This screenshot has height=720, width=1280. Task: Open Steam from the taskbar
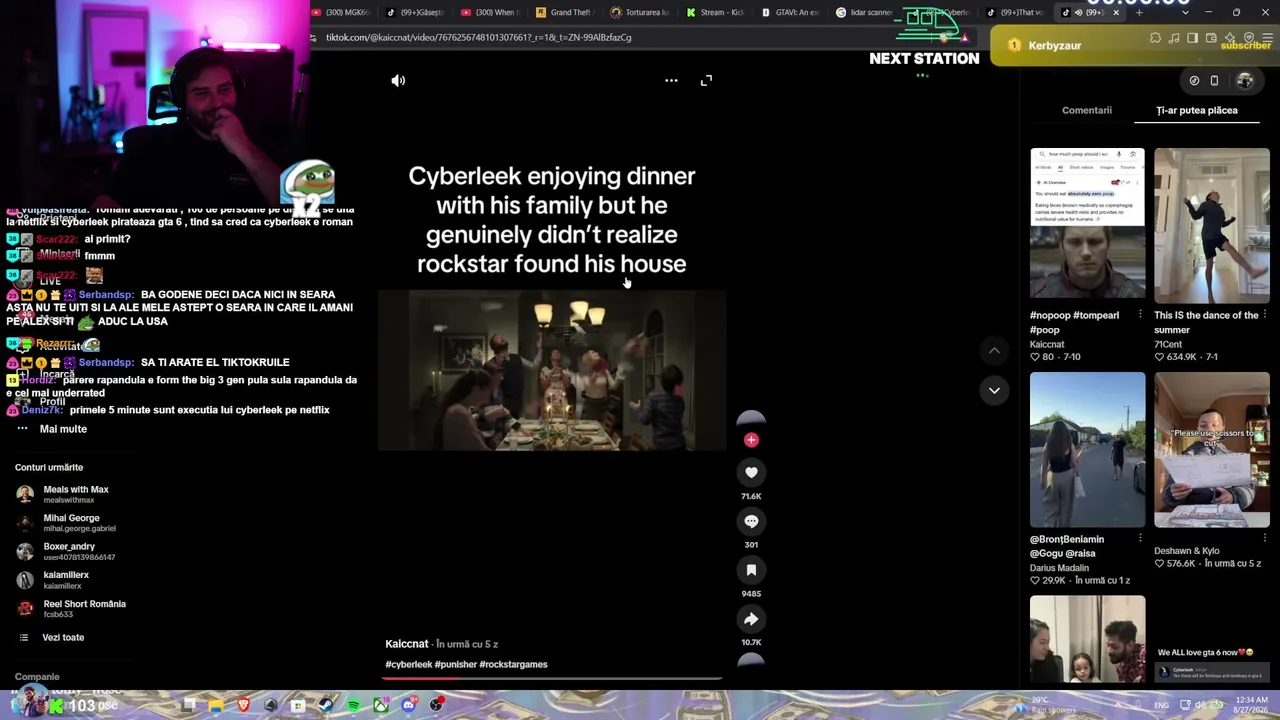coord(326,705)
